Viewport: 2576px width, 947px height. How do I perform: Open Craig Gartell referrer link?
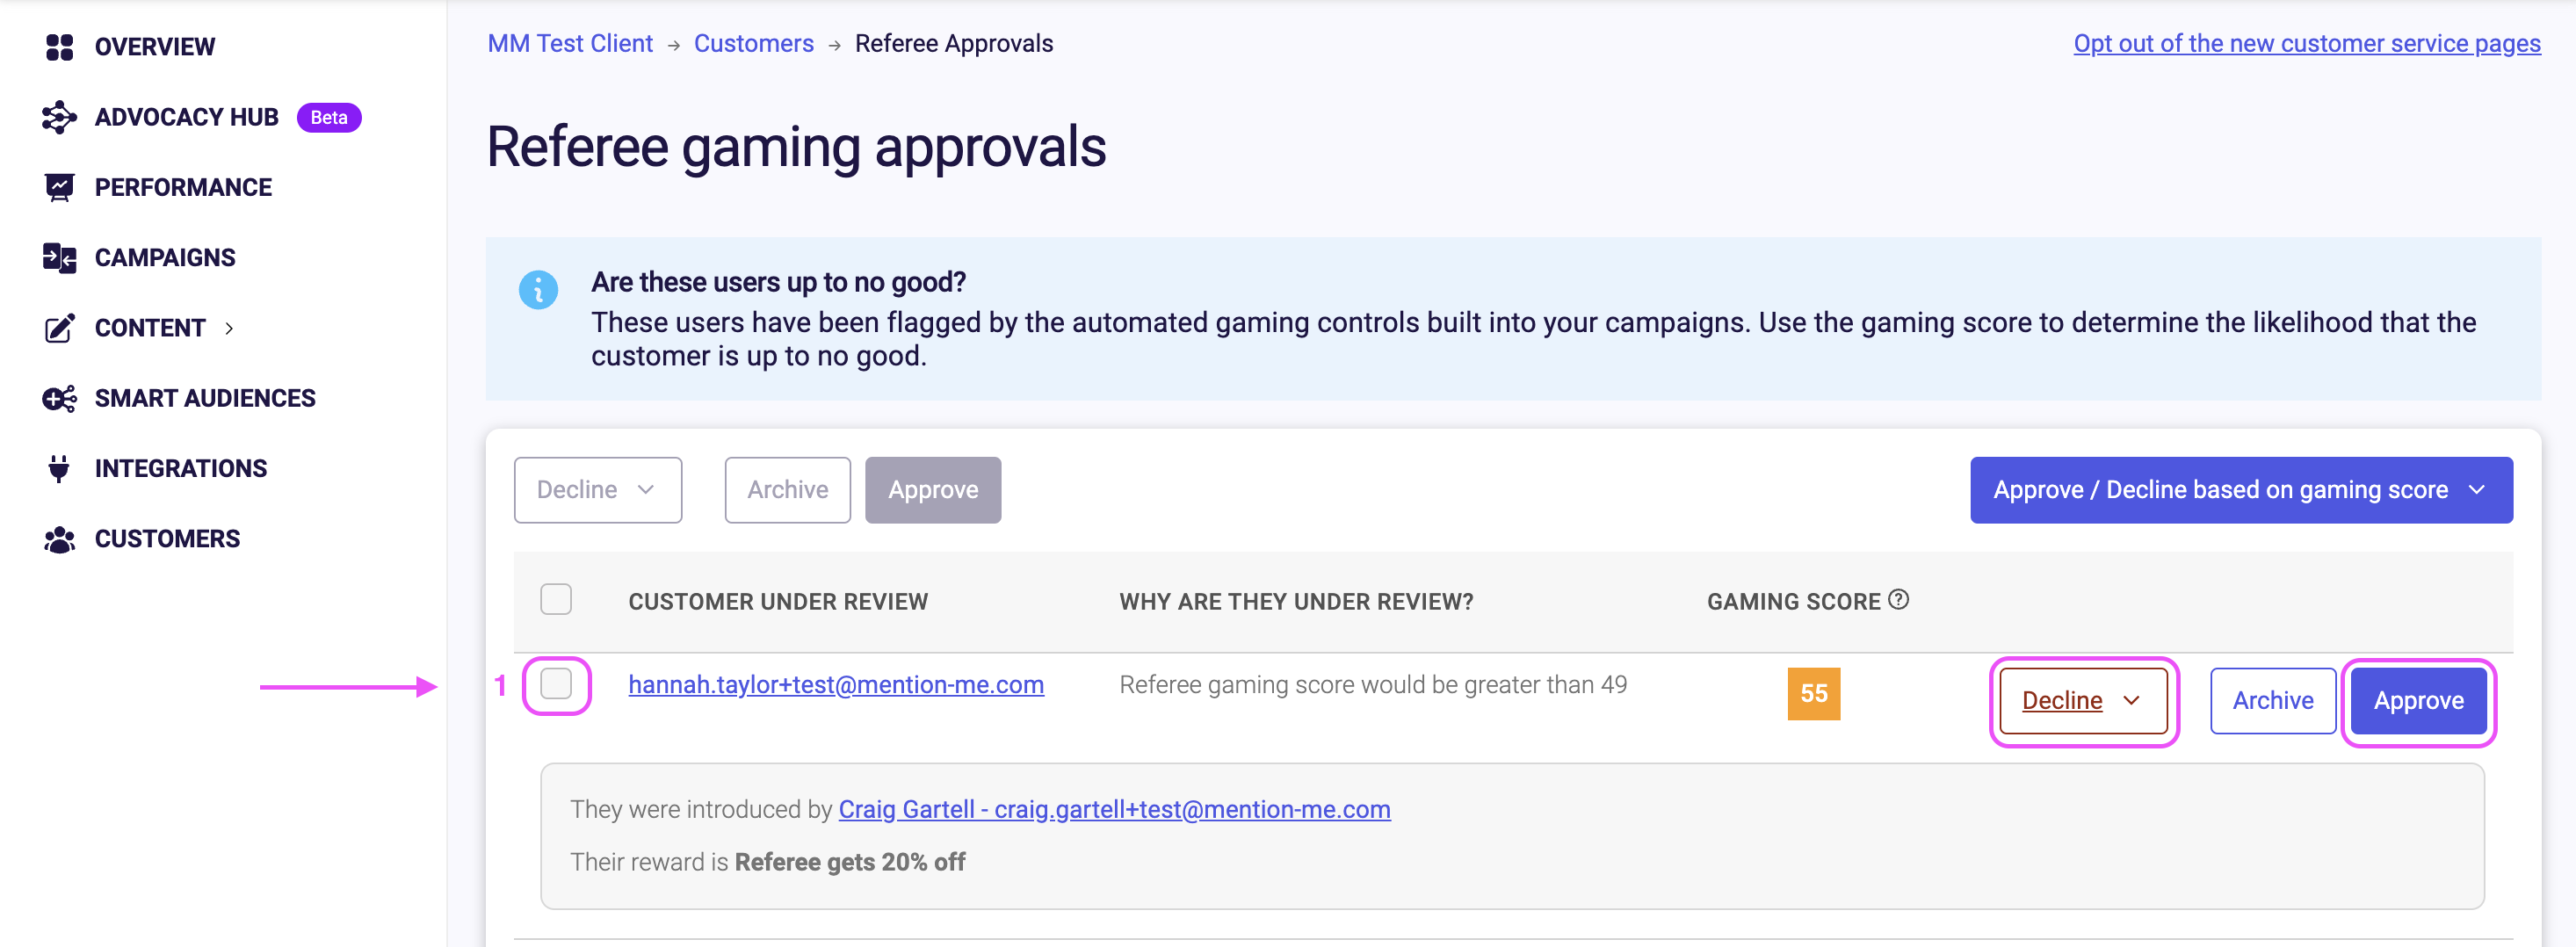[x=1114, y=810]
